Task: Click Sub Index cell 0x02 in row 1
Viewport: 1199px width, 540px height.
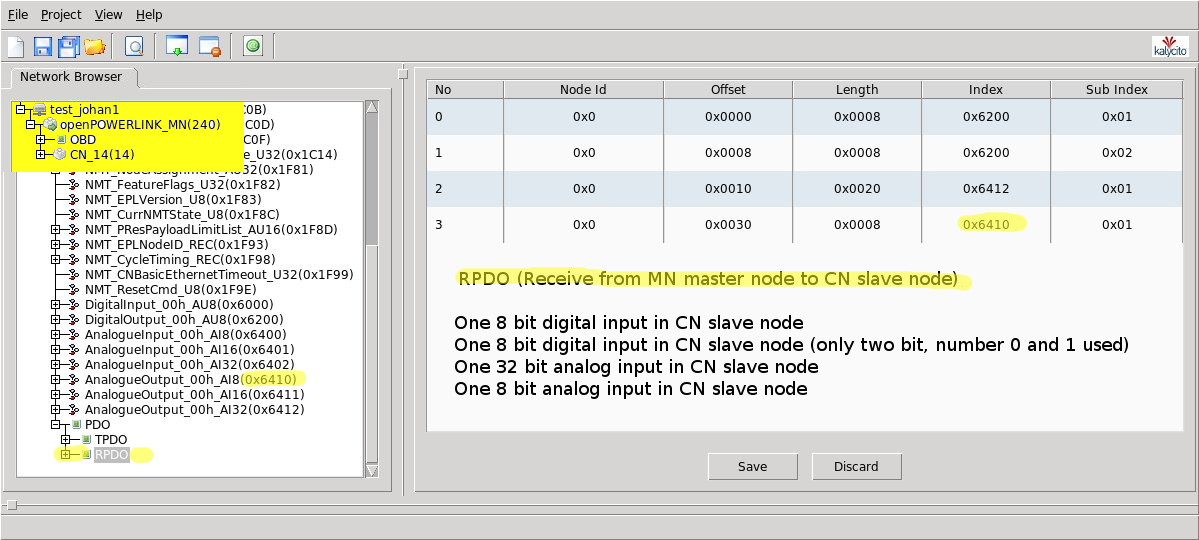Action: 1116,153
